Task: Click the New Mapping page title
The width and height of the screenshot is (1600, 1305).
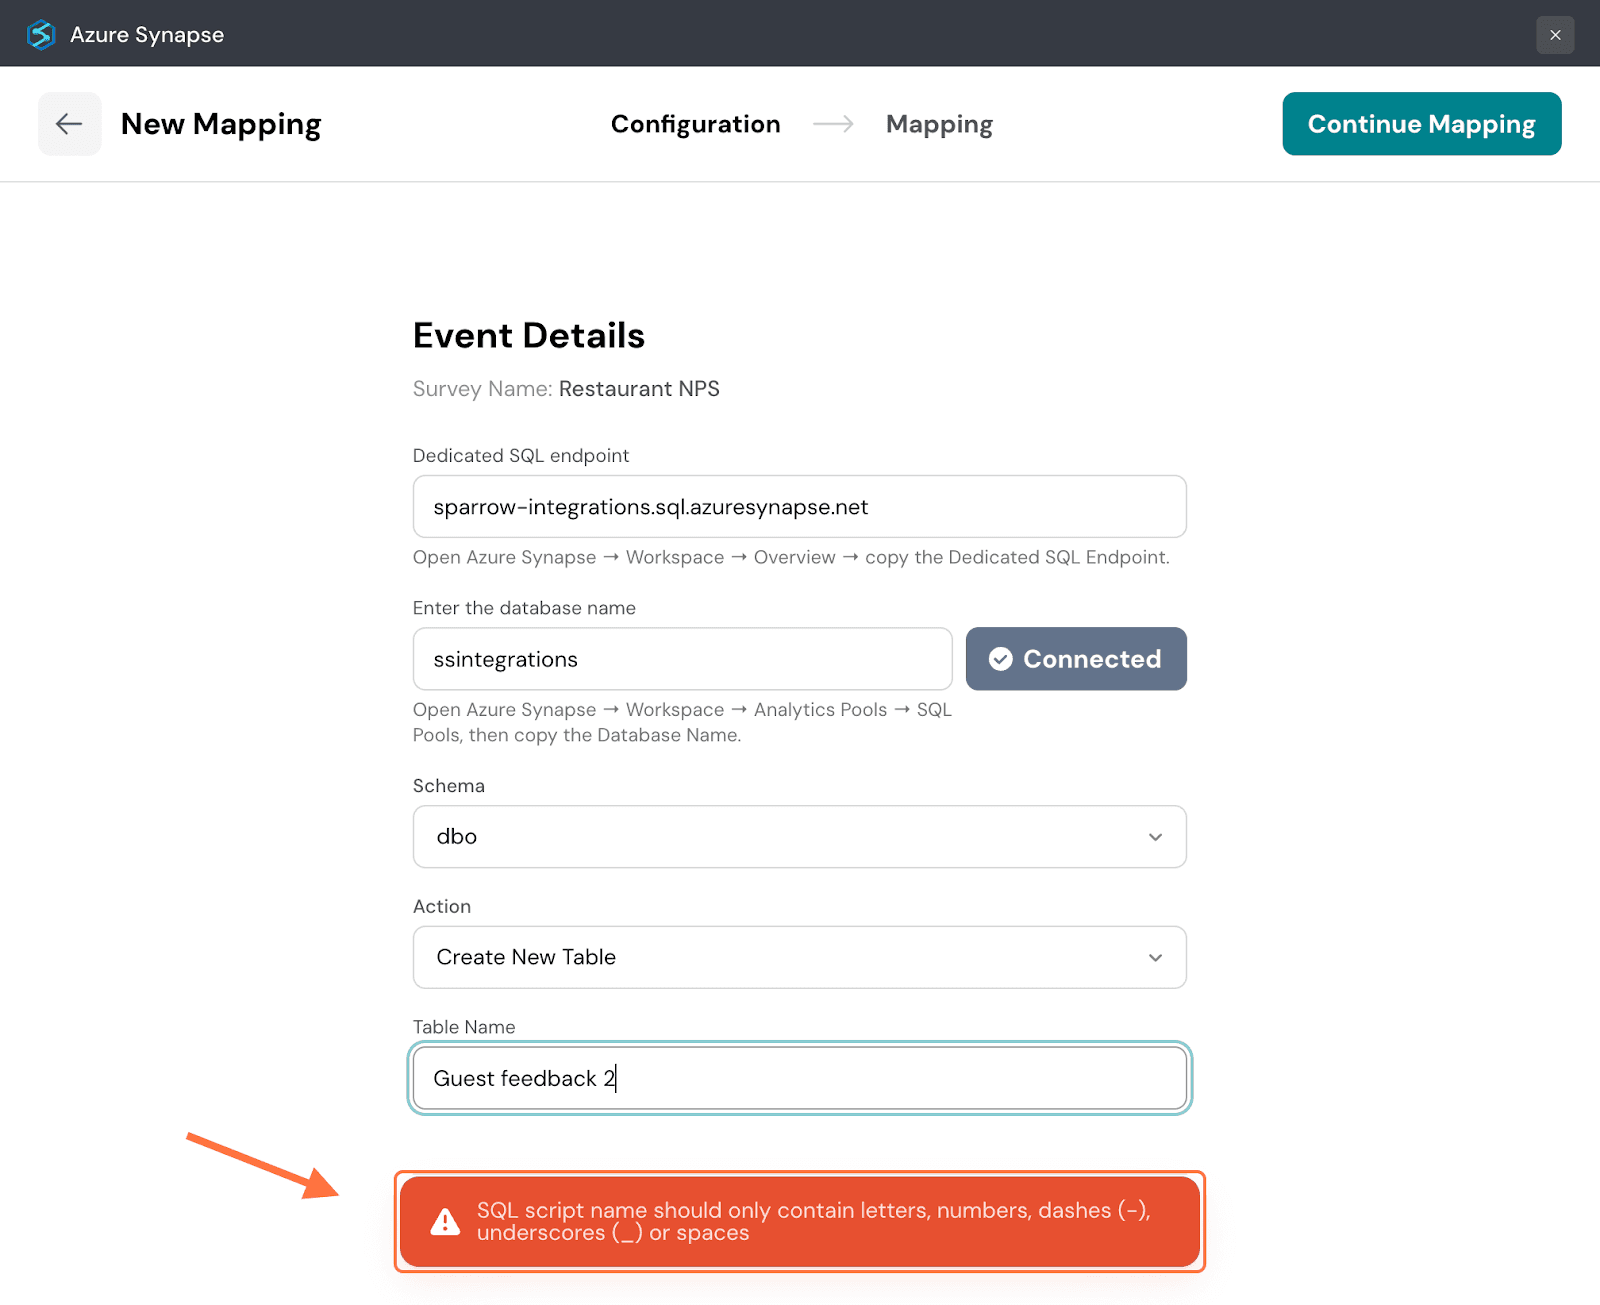Action: coord(221,124)
